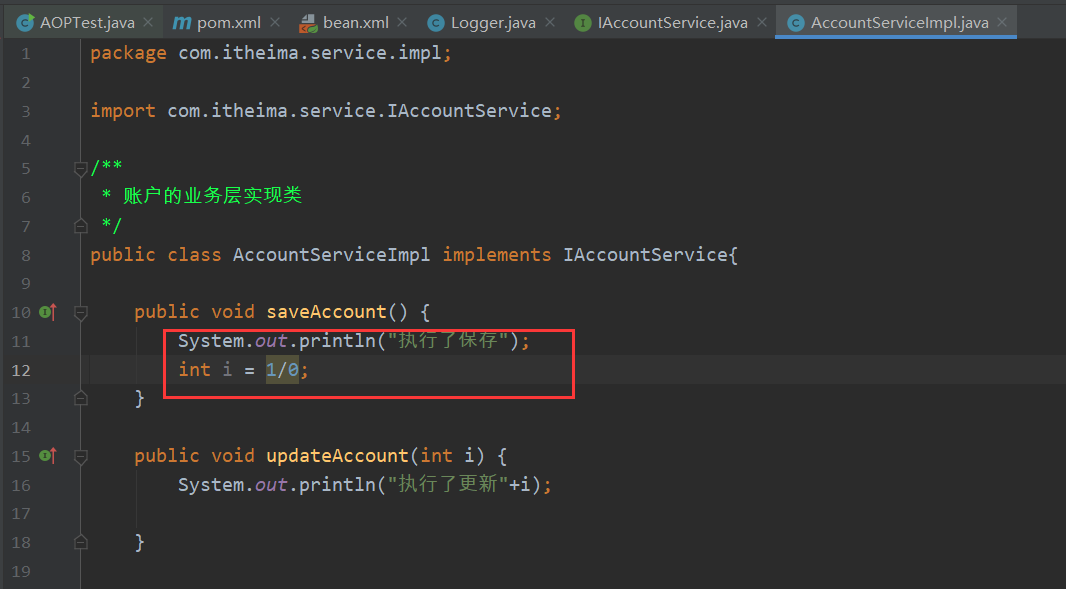
Task: Click the interface icon on IAccountService.java tab
Action: pyautogui.click(x=583, y=23)
